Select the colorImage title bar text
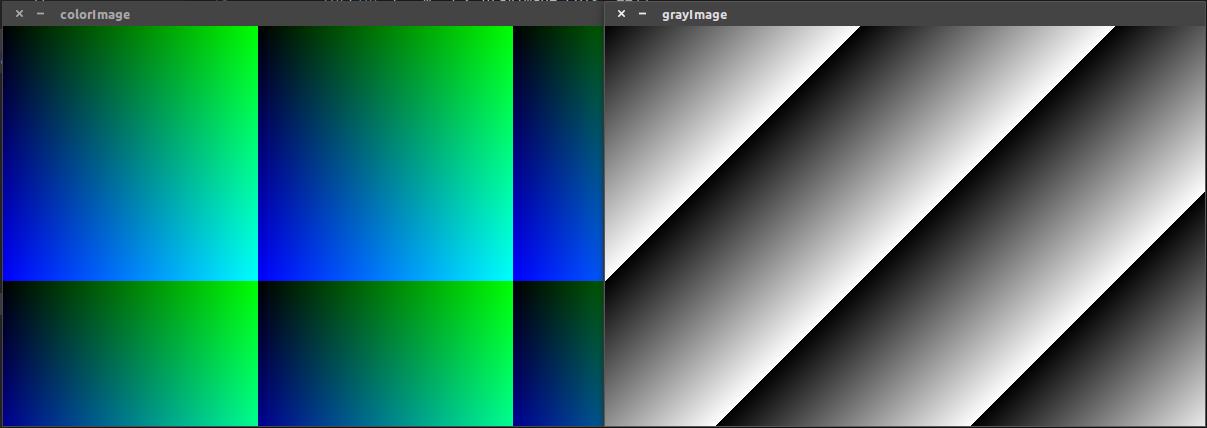Viewport: 1207px width, 428px height. [95, 15]
